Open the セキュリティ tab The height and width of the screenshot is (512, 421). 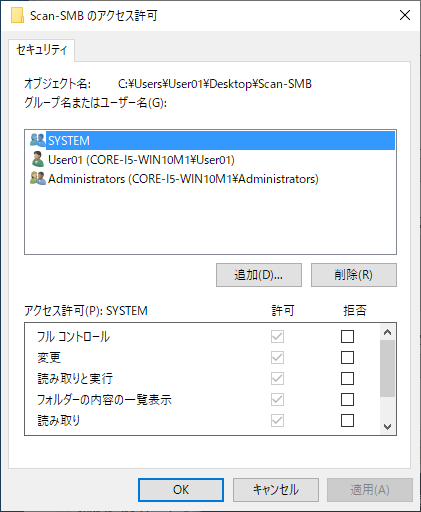point(42,50)
